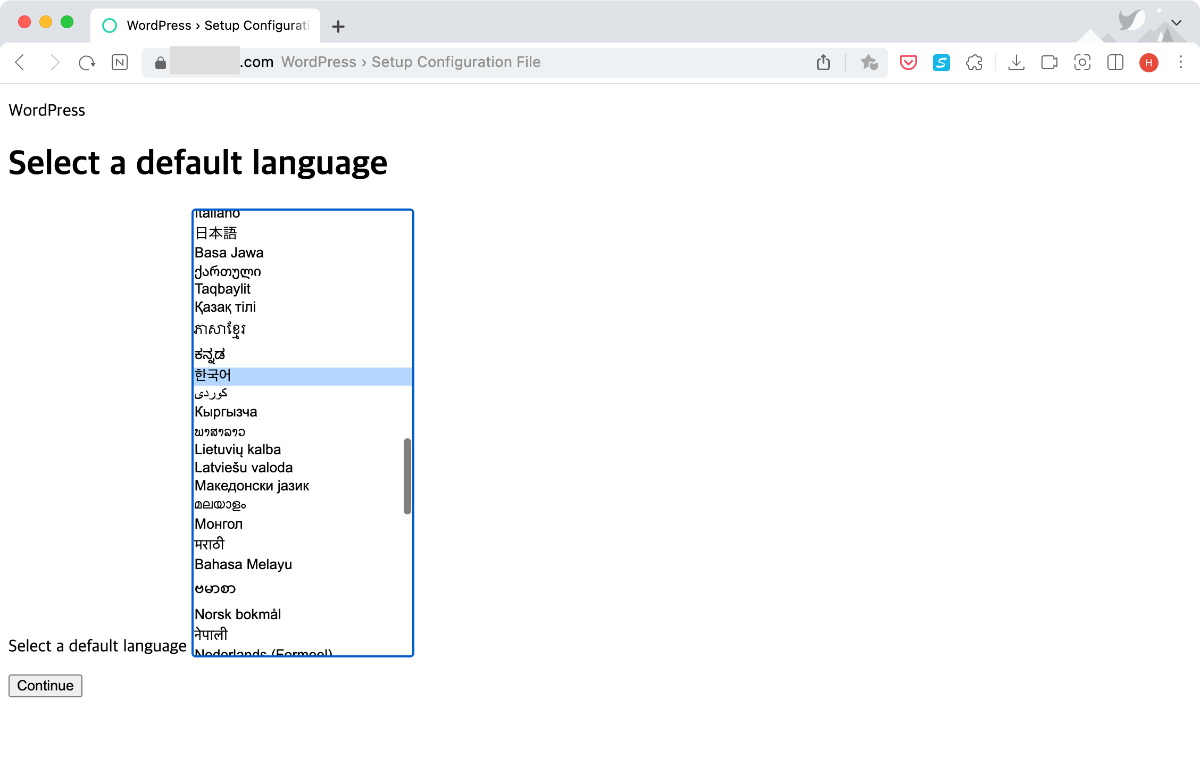Viewport: 1200px width, 774px height.
Task: Select the ພາສາລາວ language option
Action: pyautogui.click(x=303, y=431)
